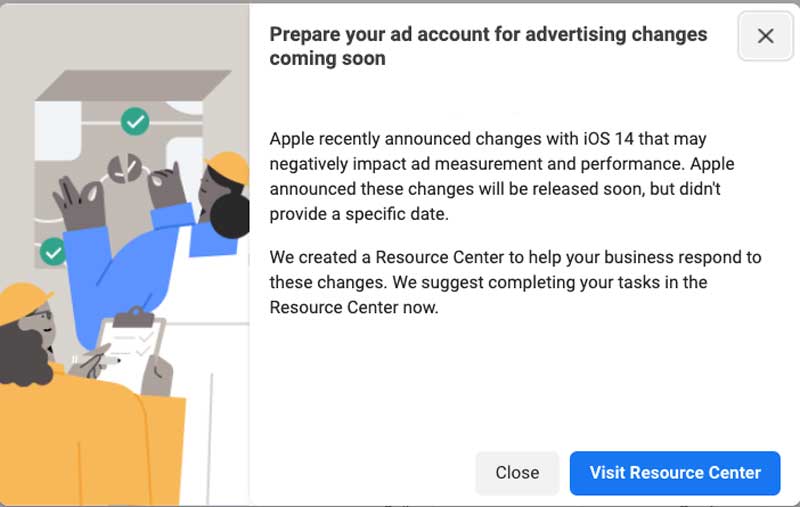Click the paragraph starting "We created a Resource Center"

(515, 282)
